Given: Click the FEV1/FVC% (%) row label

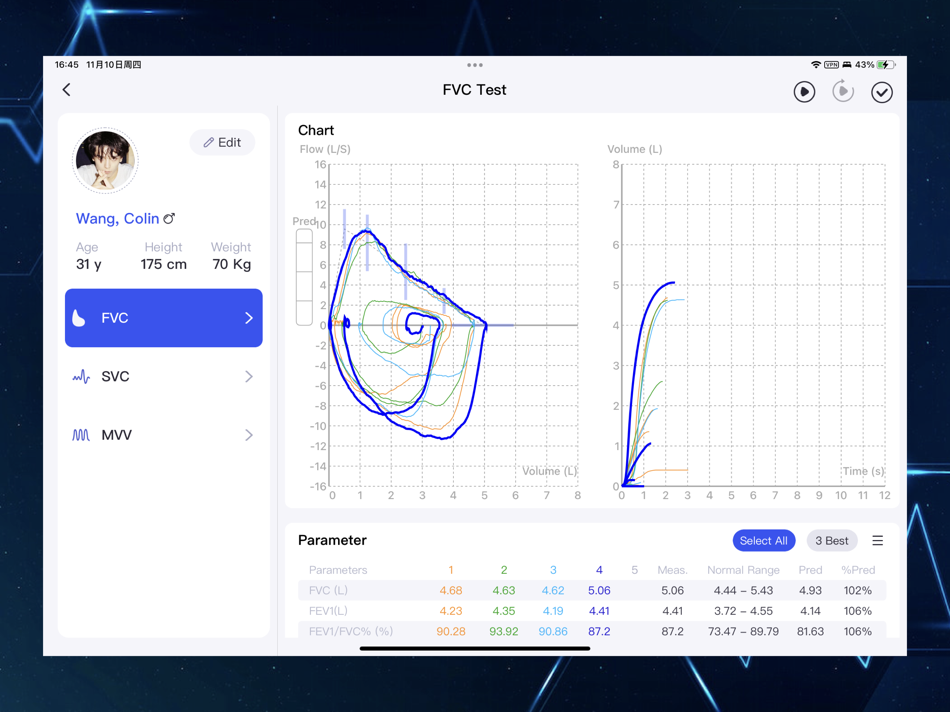Looking at the screenshot, I should point(351,631).
